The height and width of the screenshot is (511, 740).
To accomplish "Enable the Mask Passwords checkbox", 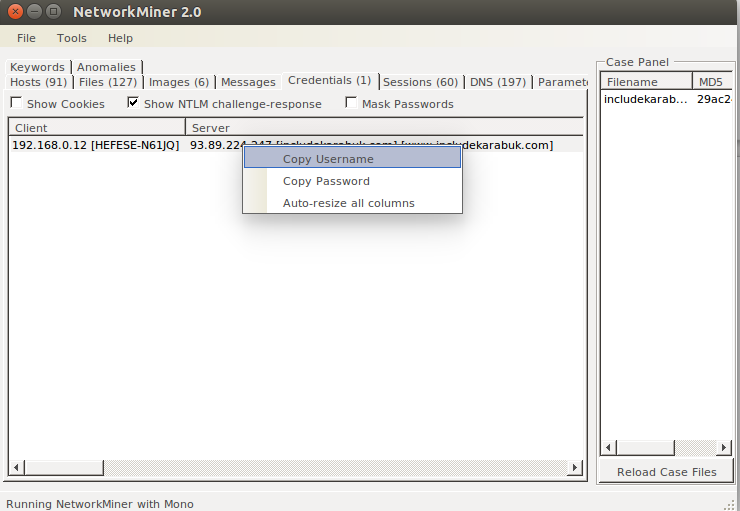I will pyautogui.click(x=351, y=102).
